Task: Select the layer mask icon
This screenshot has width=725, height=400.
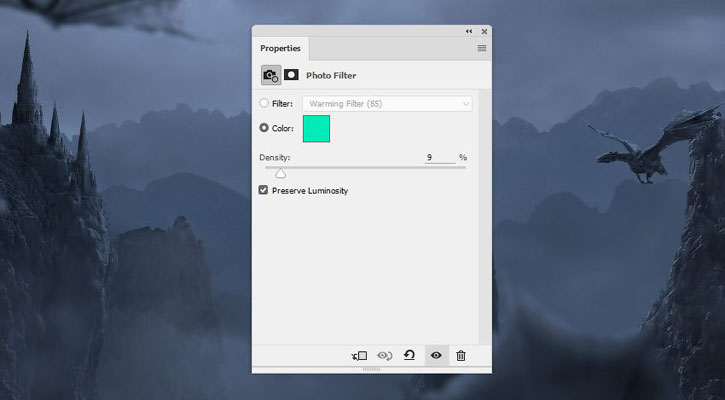Action: (x=291, y=74)
